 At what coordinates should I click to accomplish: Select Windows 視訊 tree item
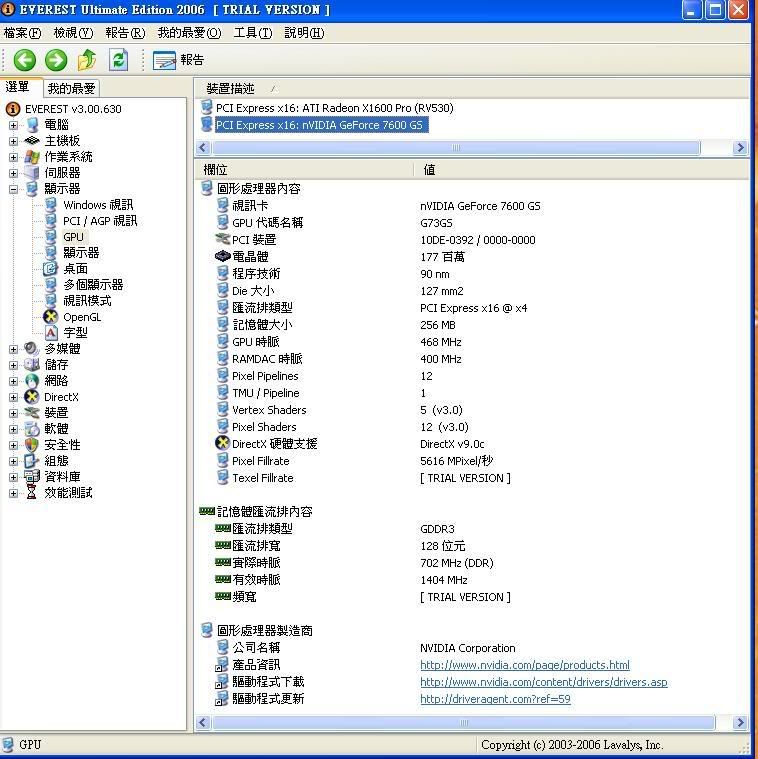(99, 205)
